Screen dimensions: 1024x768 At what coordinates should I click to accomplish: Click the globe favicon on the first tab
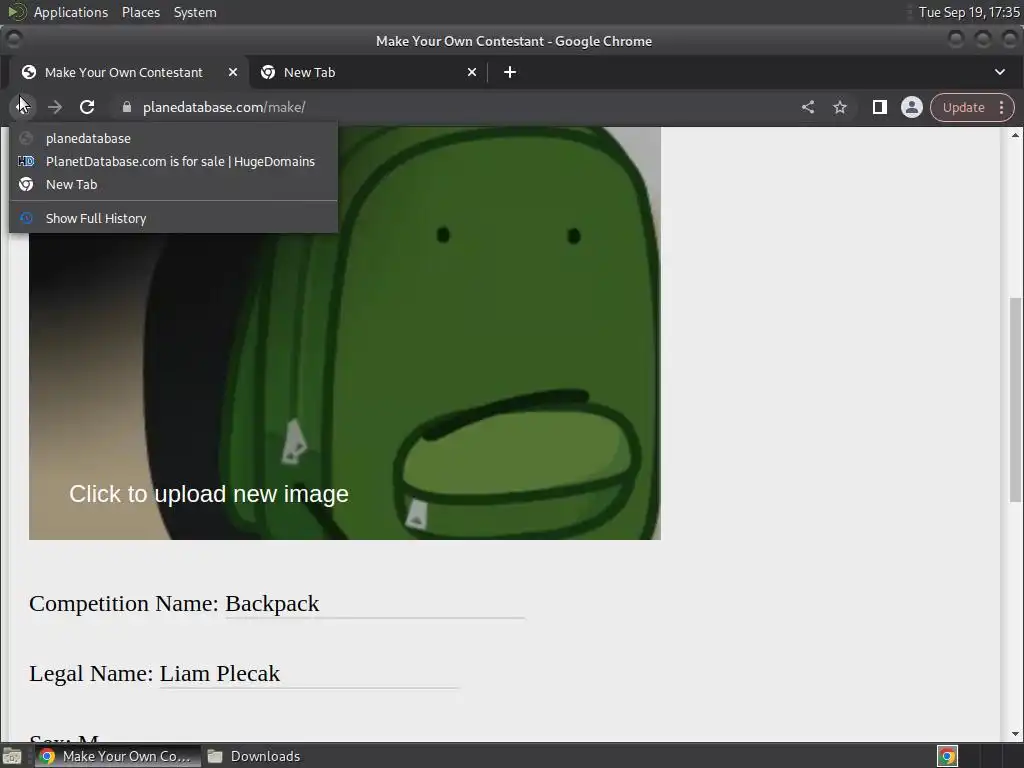(29, 72)
